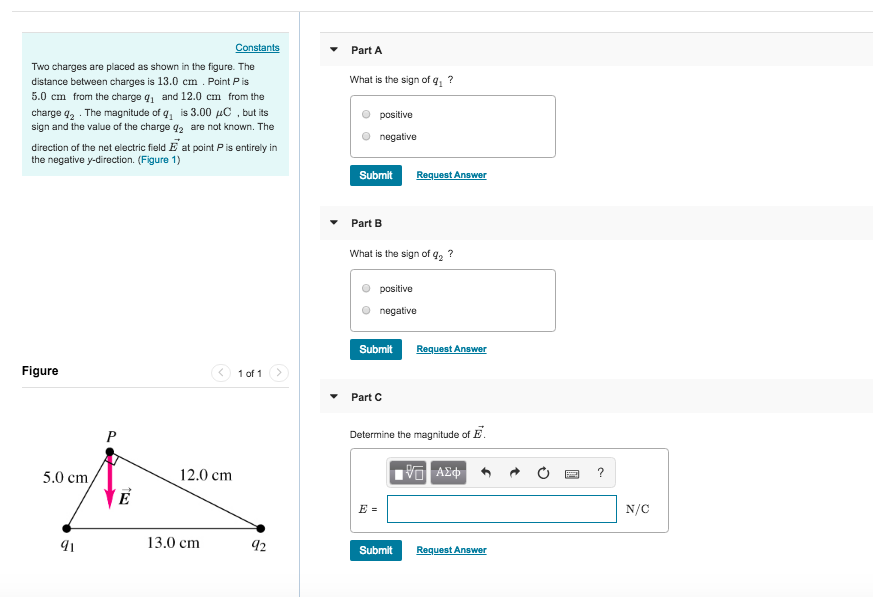873x597 pixels.
Task: Go to previous figure arrow
Action: tap(221, 373)
